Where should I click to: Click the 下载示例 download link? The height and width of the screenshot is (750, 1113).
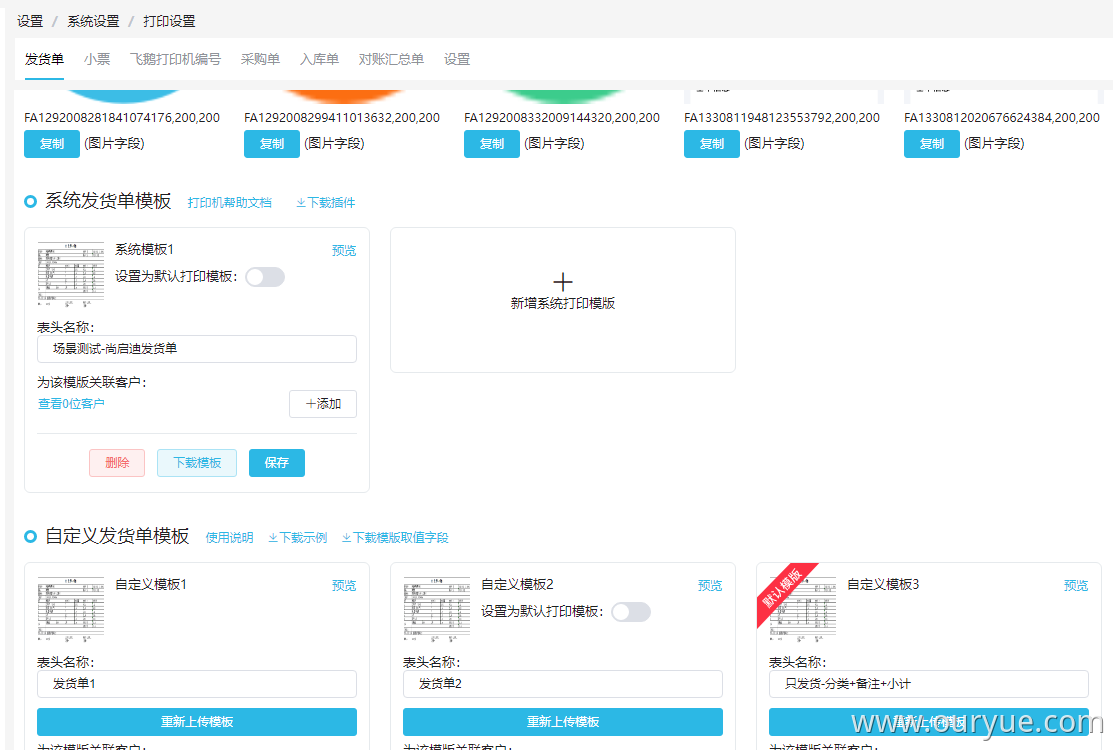tap(298, 538)
